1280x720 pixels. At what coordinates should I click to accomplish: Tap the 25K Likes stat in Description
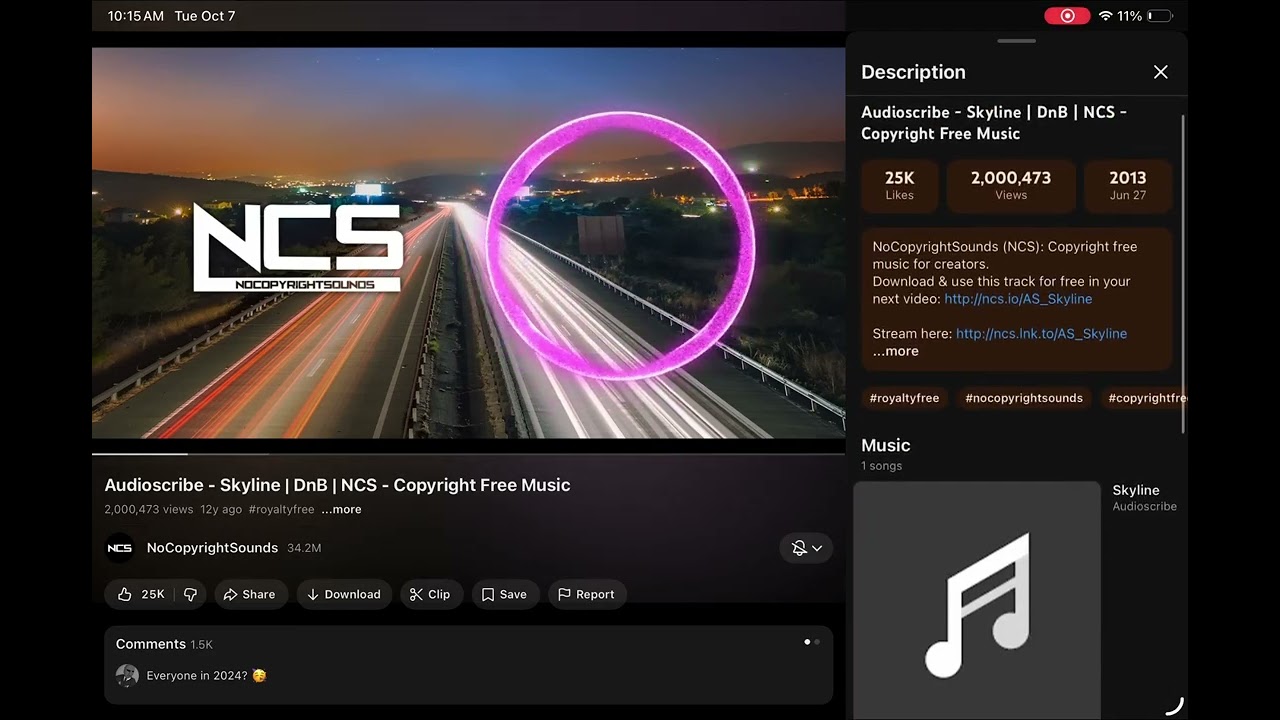pos(899,185)
